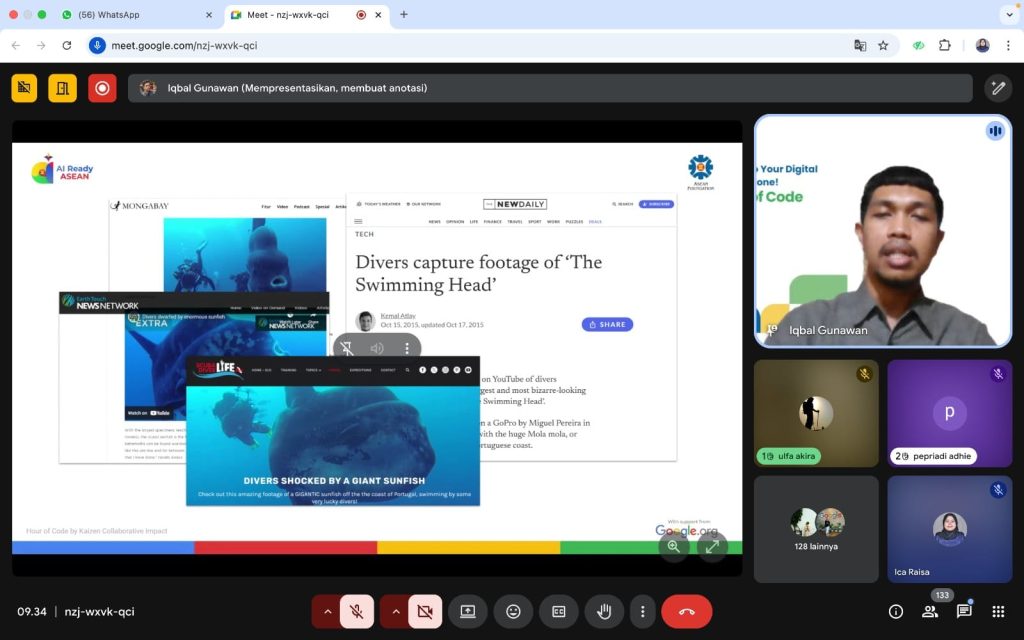
Task: Select Ica Raisa participant tile
Action: [x=950, y=530]
